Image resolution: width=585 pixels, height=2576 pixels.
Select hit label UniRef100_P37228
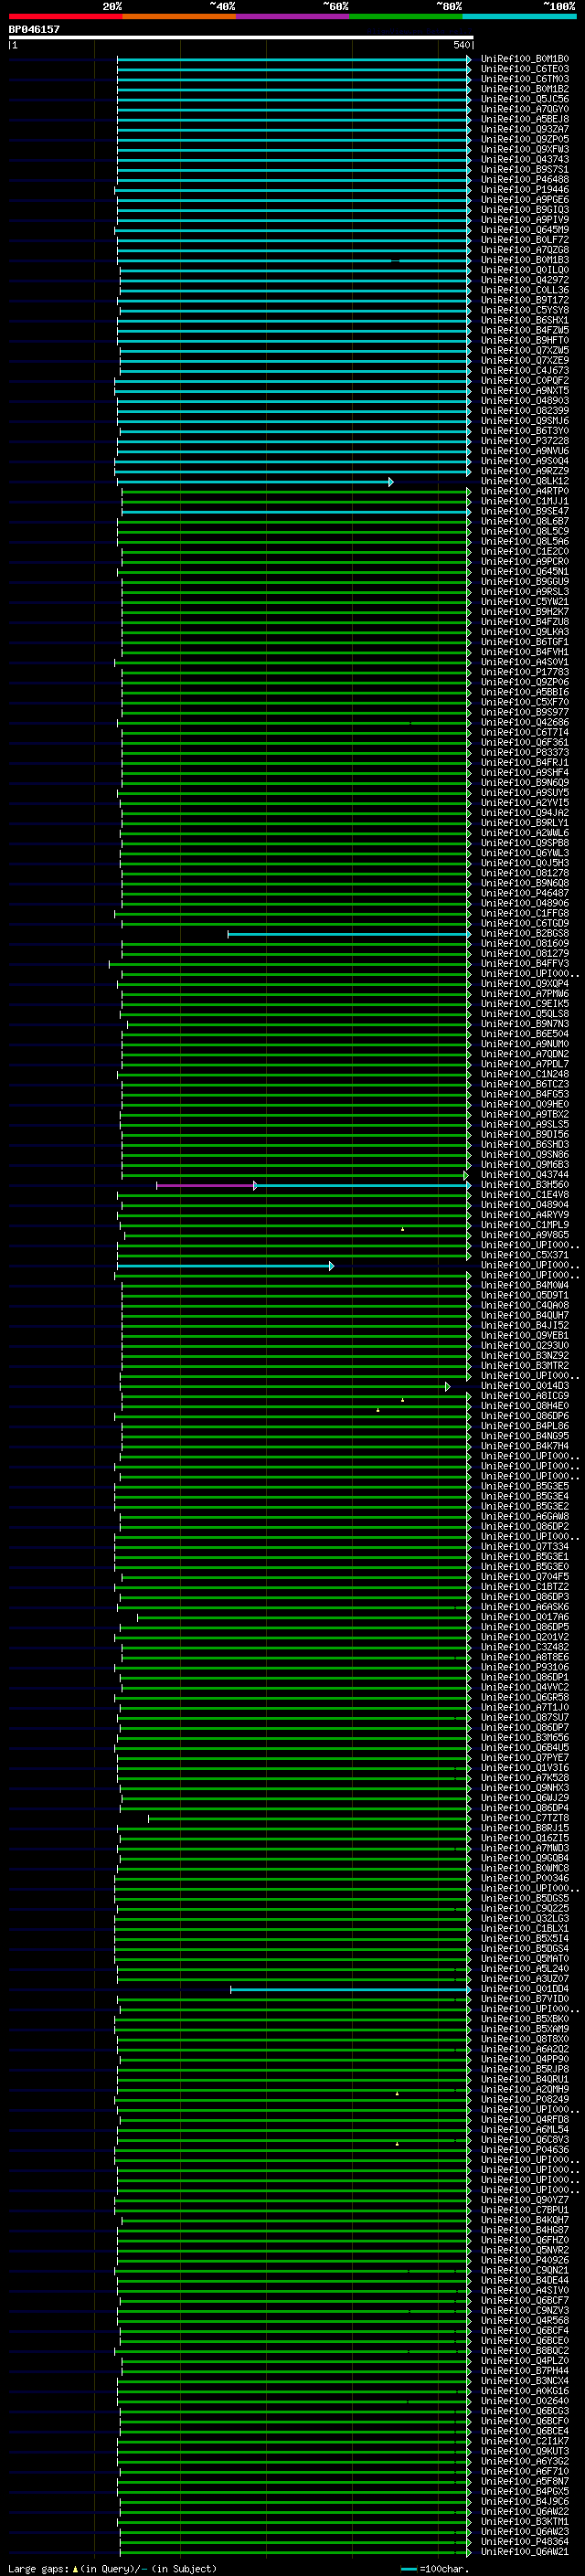pos(525,441)
